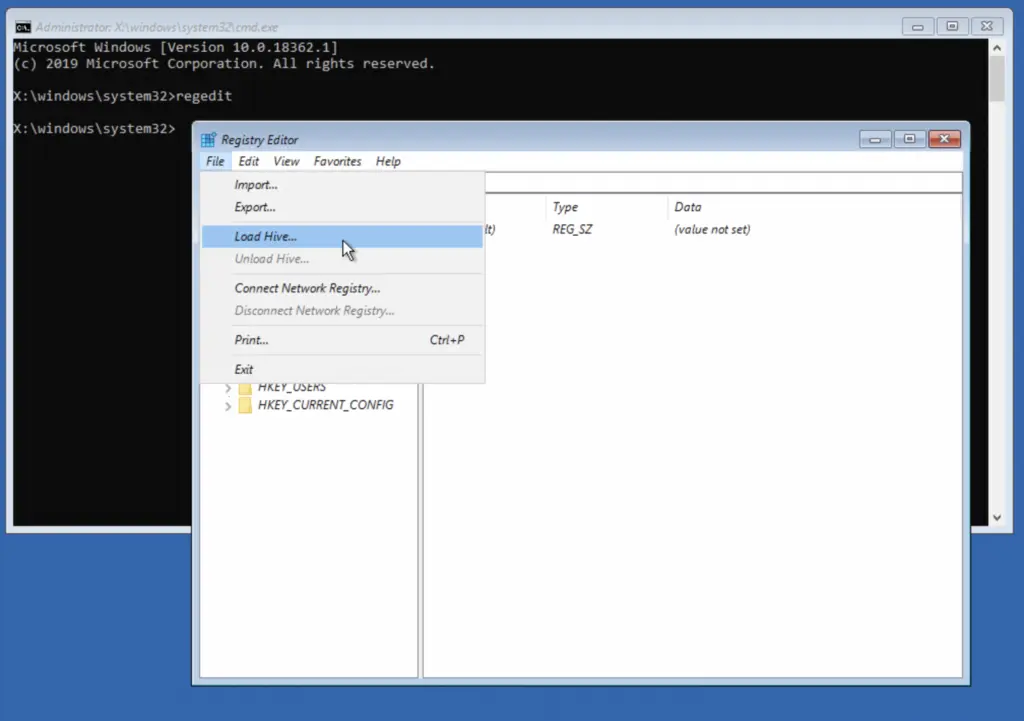Click the Type column header
Screen dimensions: 1024x721
[566, 207]
